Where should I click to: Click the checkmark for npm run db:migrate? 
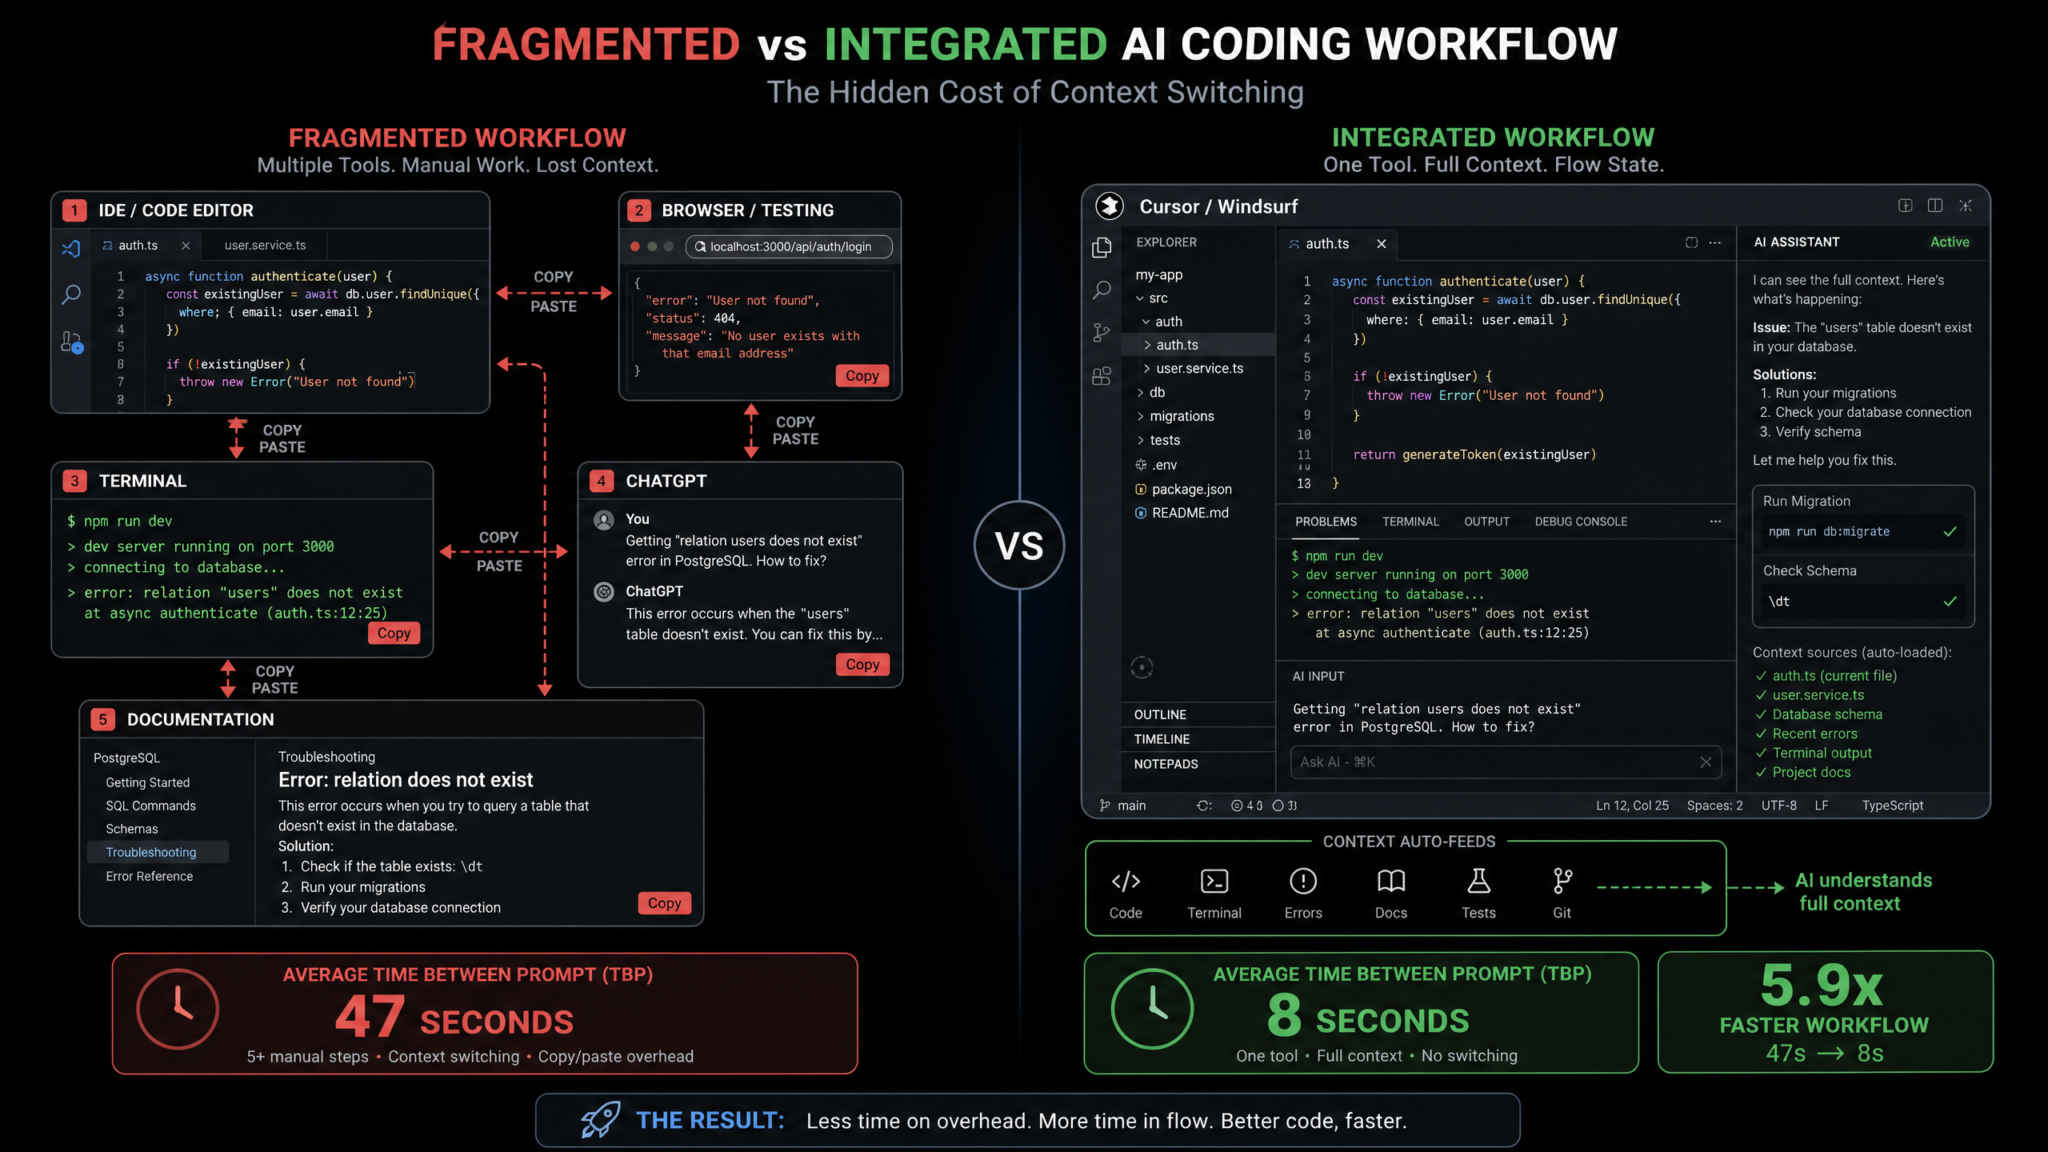click(x=1949, y=531)
